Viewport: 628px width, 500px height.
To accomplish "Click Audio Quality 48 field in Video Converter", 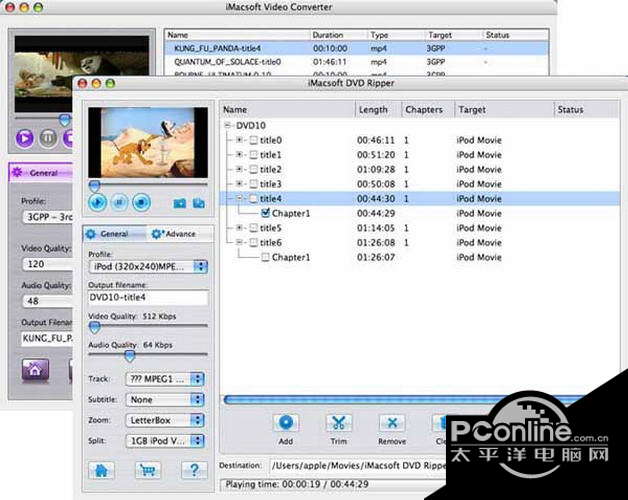I will pos(48,301).
